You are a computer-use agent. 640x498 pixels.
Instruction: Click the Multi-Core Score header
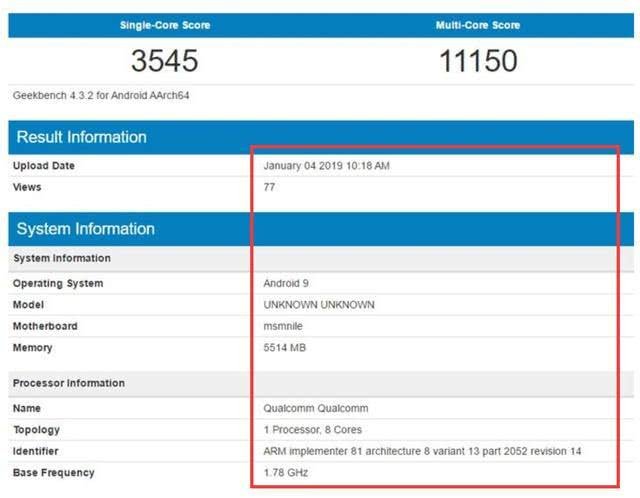478,25
